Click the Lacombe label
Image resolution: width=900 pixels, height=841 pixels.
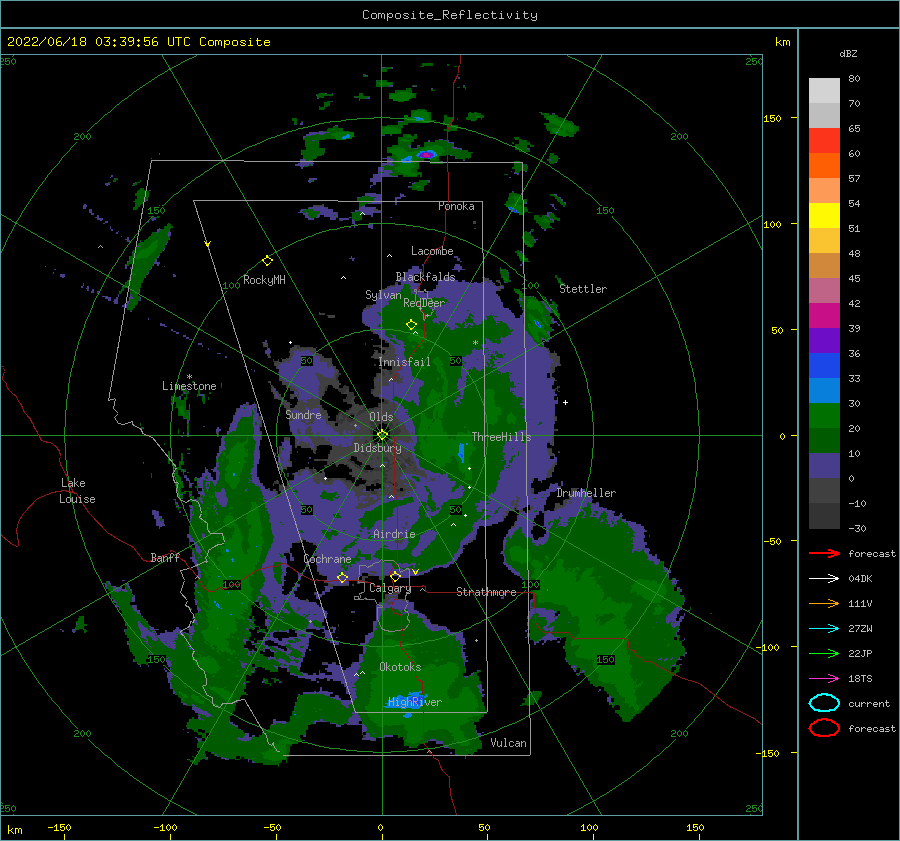[432, 251]
